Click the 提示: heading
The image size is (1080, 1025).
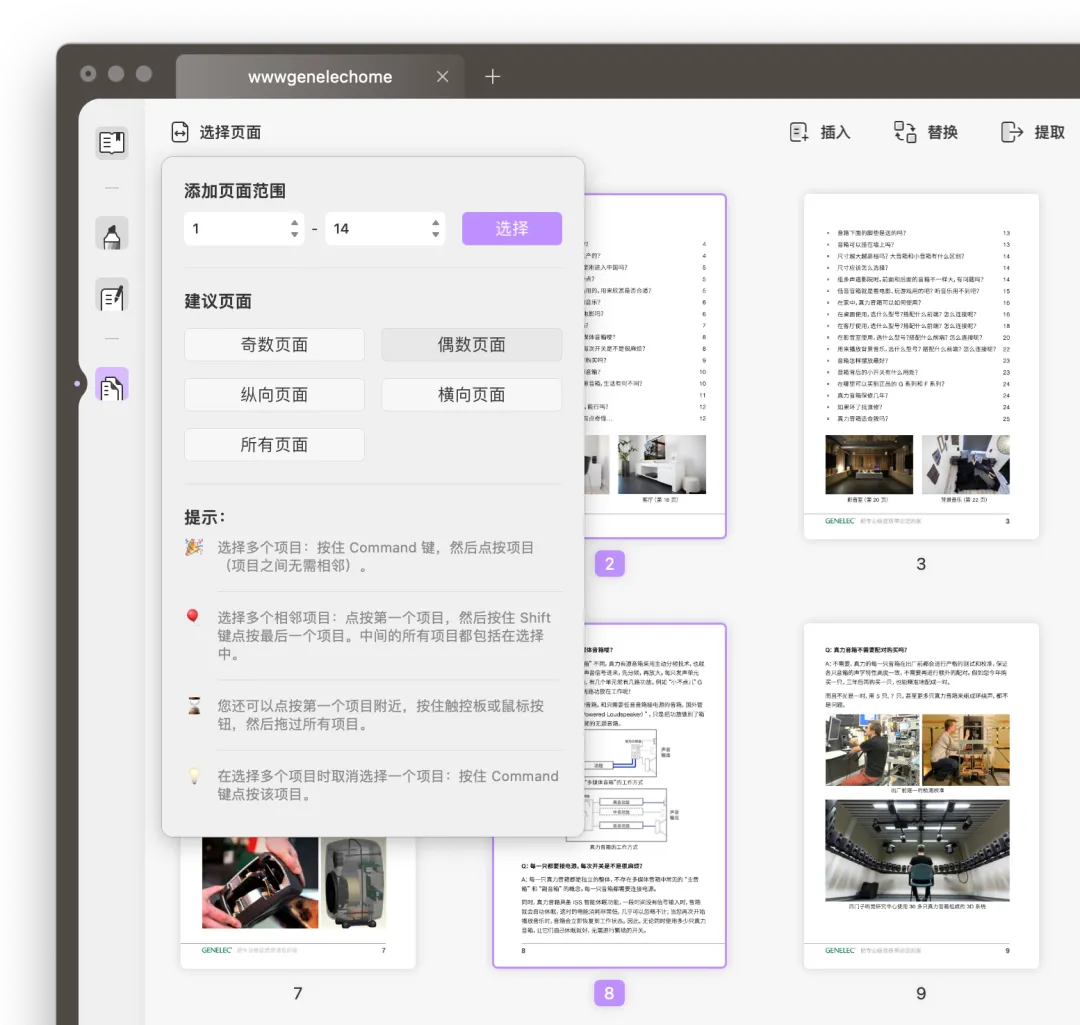coord(205,517)
